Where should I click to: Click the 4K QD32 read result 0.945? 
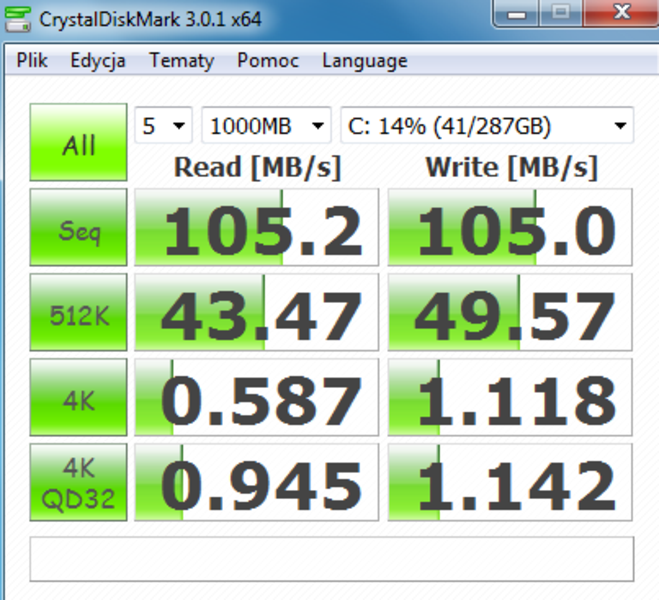coord(256,482)
